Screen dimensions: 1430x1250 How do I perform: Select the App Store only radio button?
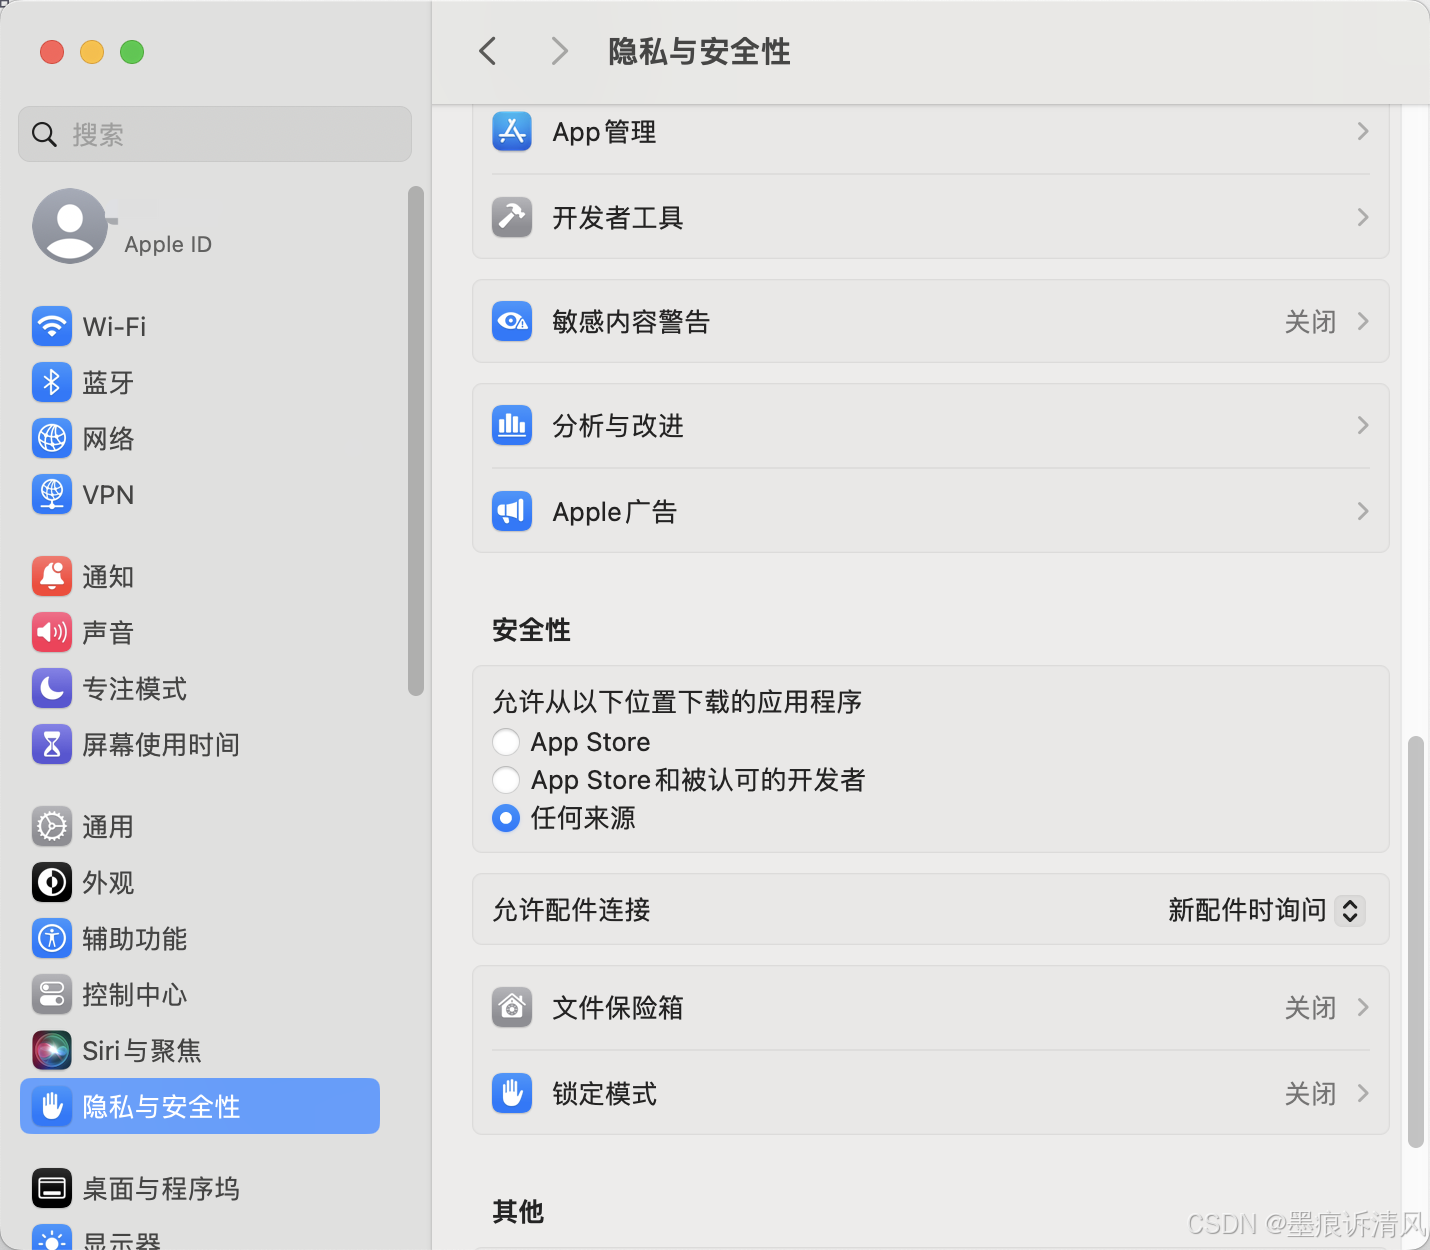[506, 742]
